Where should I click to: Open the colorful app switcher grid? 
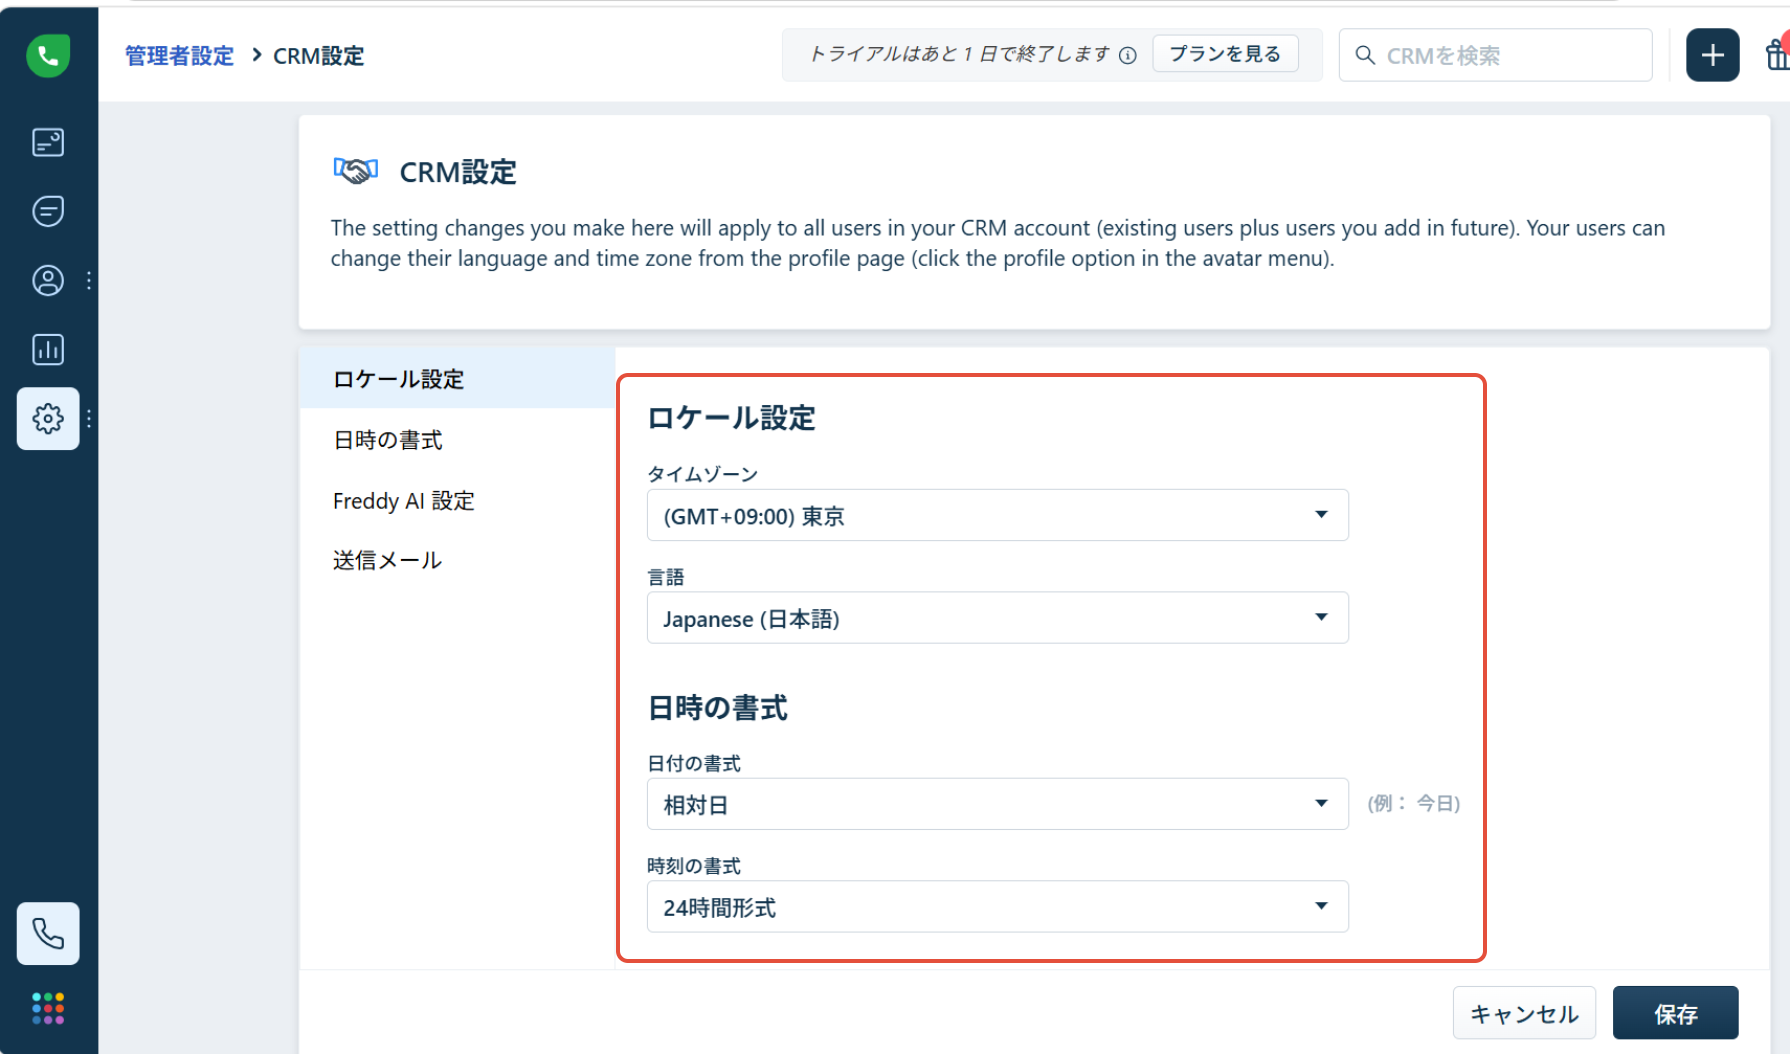[48, 1008]
